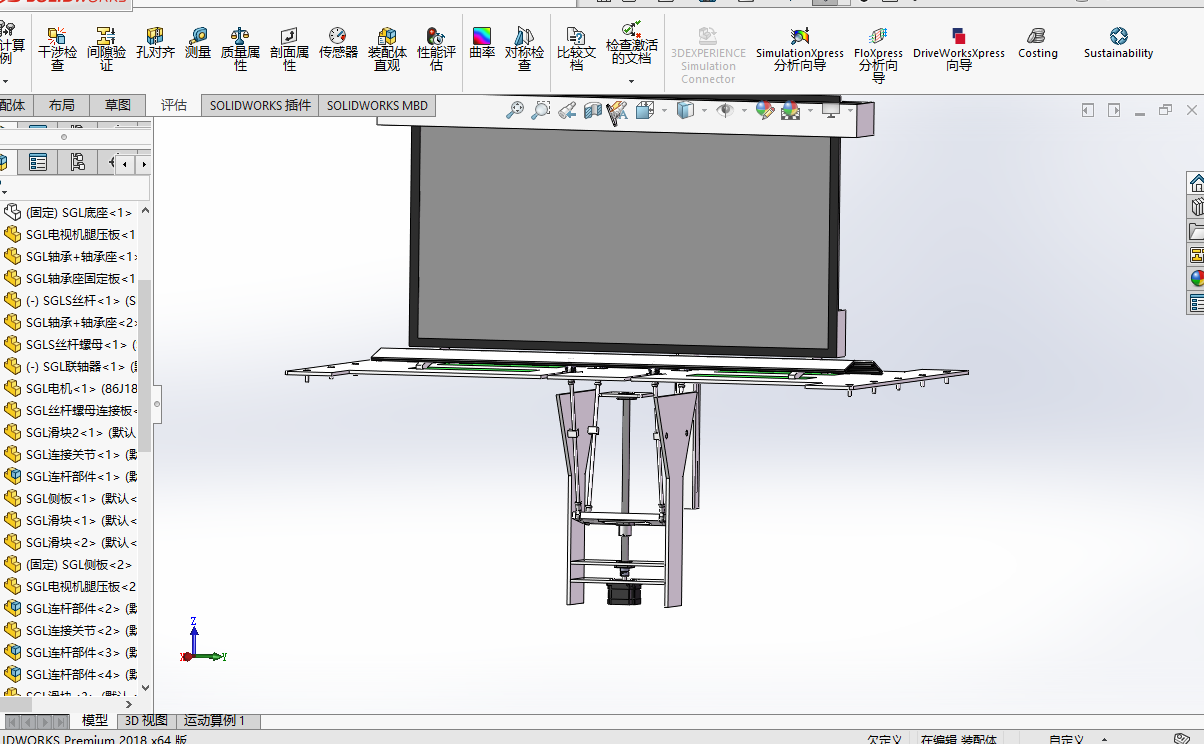The image size is (1204, 744).
Task: Open View Settings monitor dropdown arrow
Action: [x=851, y=110]
